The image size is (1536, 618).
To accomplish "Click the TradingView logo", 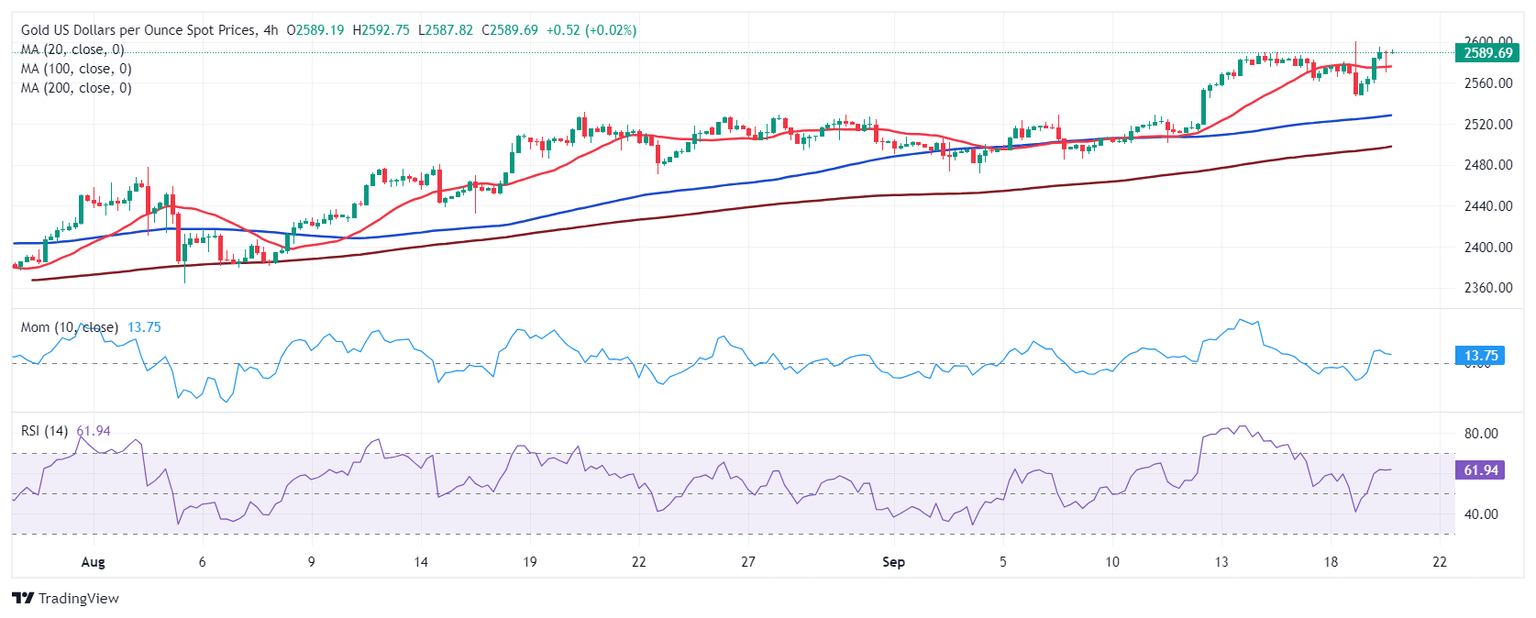I will click(23, 598).
